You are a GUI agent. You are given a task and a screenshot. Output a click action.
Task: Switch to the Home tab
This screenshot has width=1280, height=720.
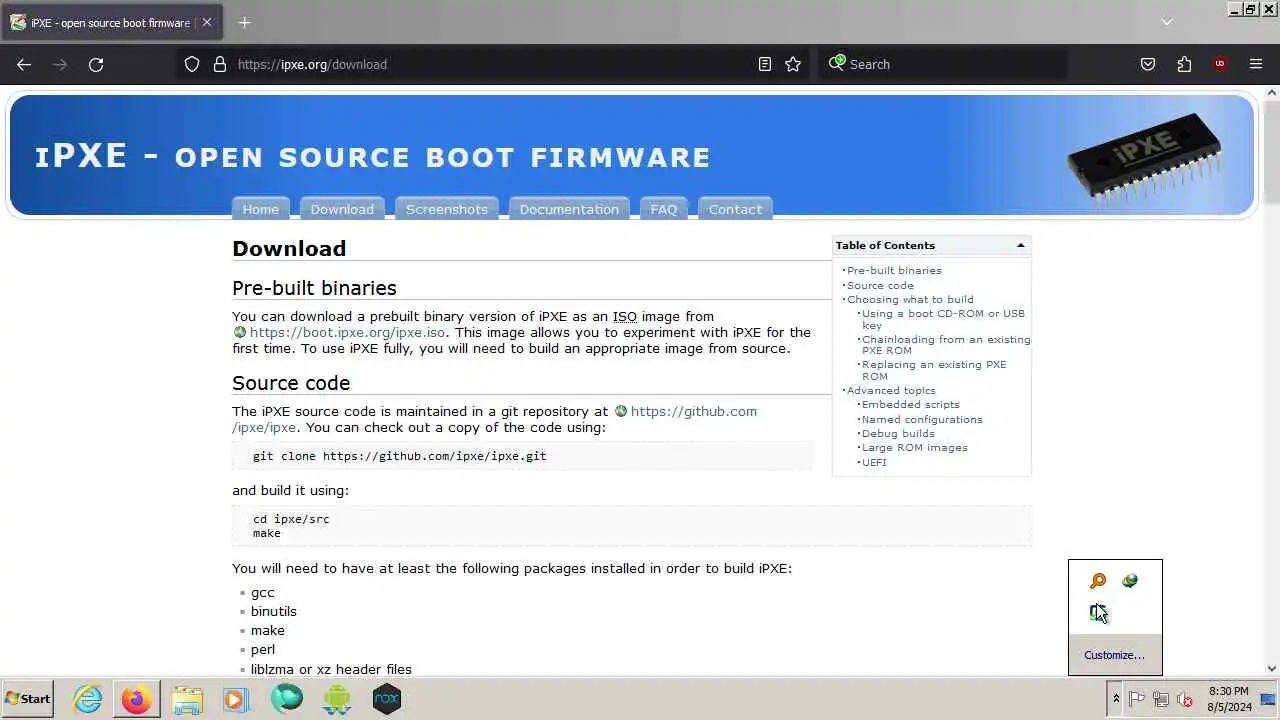coord(260,209)
